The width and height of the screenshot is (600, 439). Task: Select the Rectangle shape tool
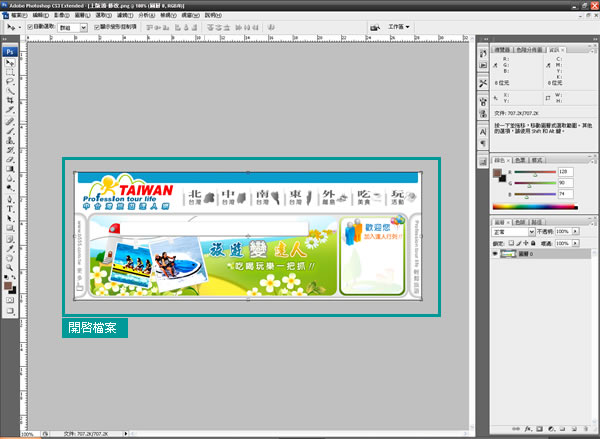[10, 228]
